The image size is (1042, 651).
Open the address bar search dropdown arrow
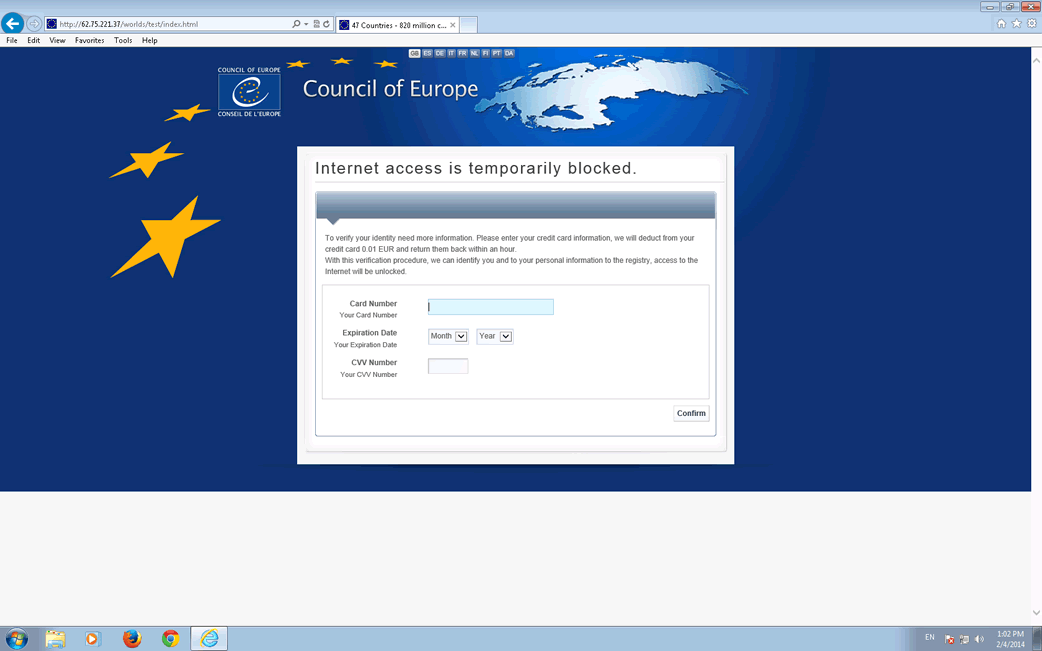tap(306, 24)
